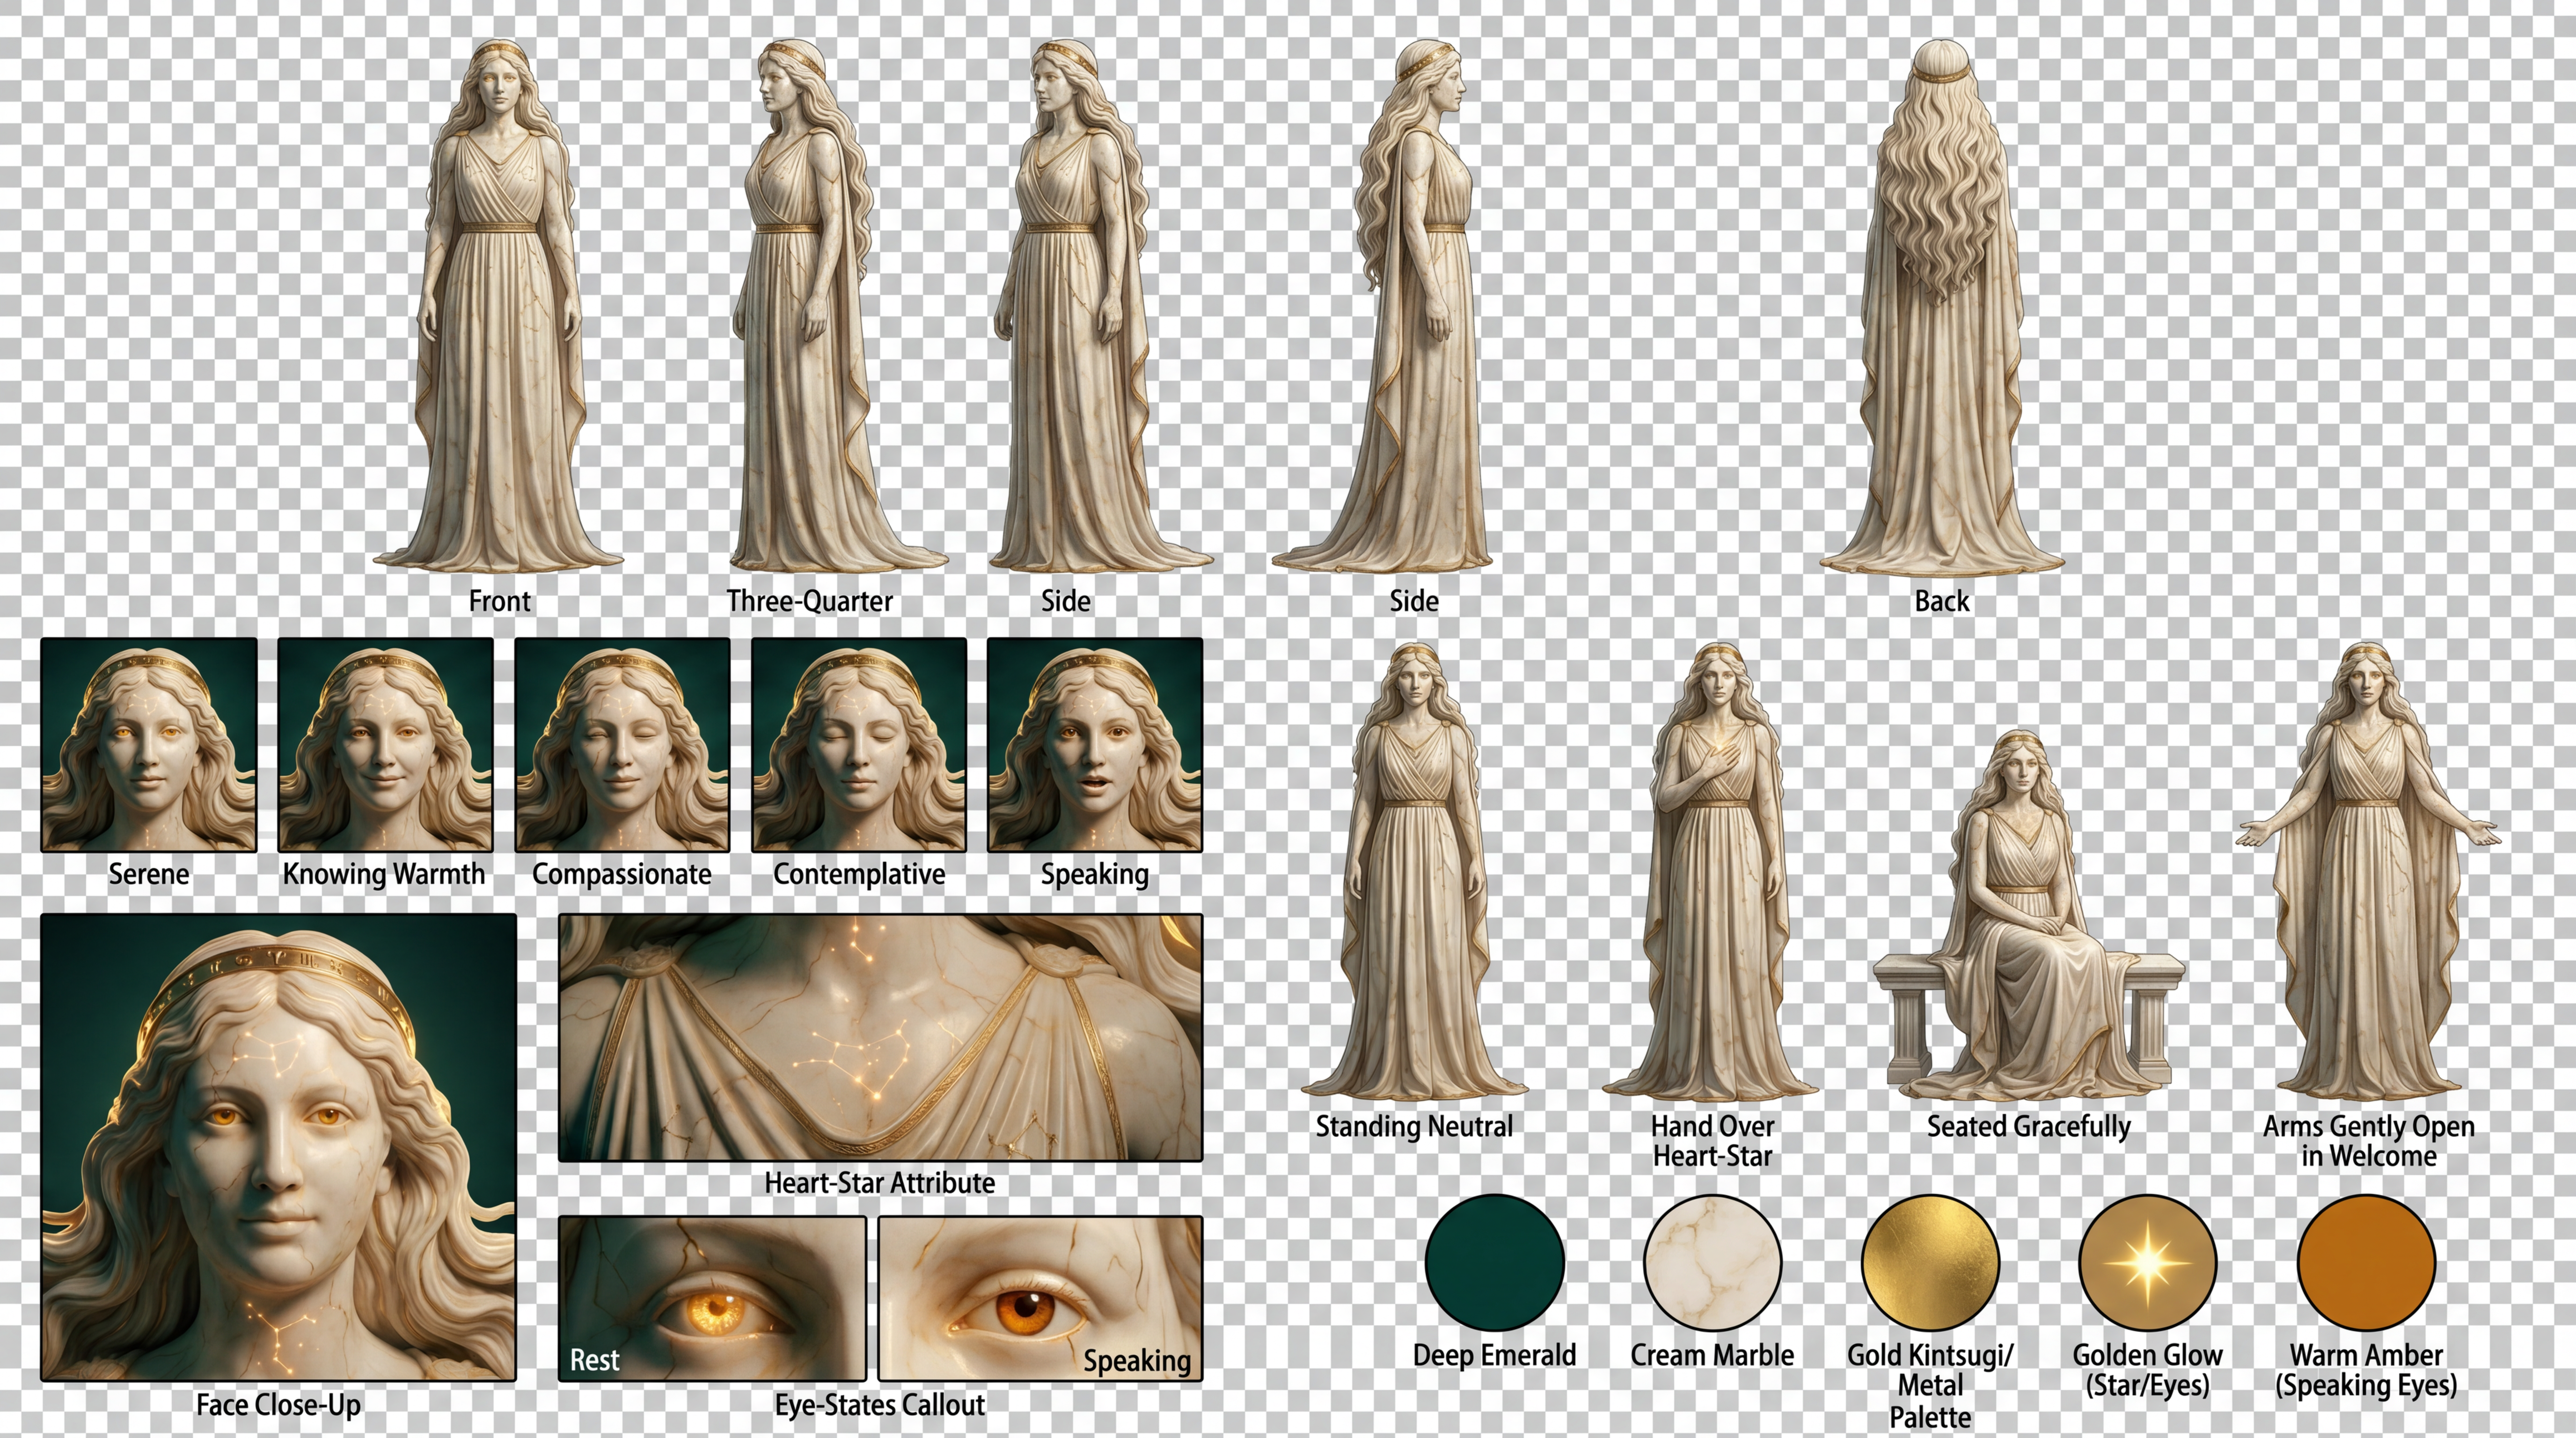Click the Gold Kintsugi metal swatch

pos(1930,1262)
